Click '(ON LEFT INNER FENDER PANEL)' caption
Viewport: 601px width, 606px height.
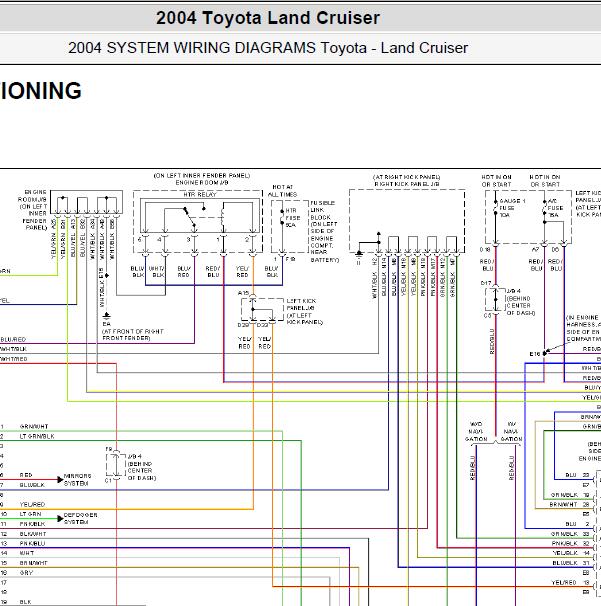(202, 175)
